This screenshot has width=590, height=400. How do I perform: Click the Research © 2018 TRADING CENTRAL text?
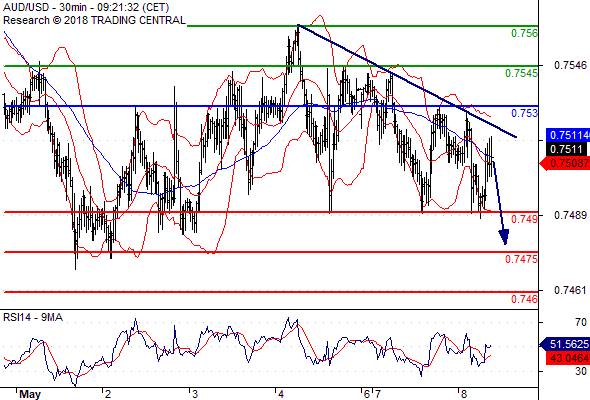point(94,20)
